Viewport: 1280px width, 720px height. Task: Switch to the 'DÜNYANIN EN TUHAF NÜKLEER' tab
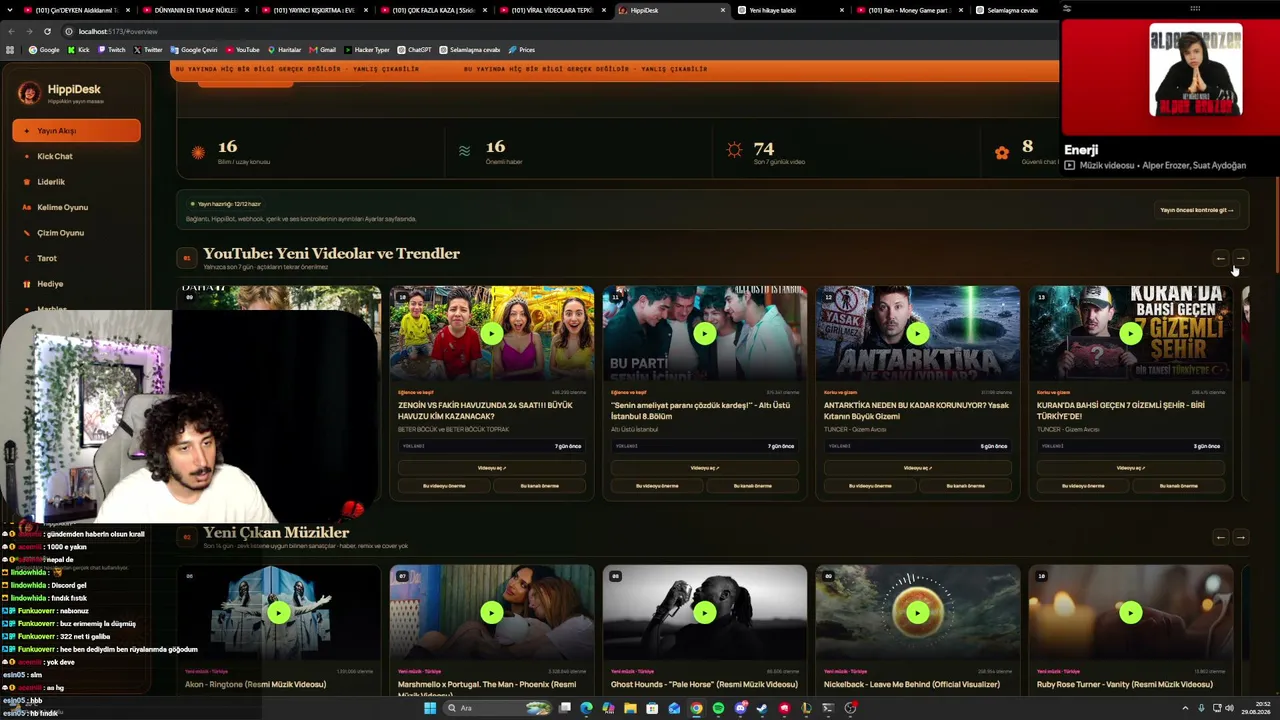(x=195, y=10)
